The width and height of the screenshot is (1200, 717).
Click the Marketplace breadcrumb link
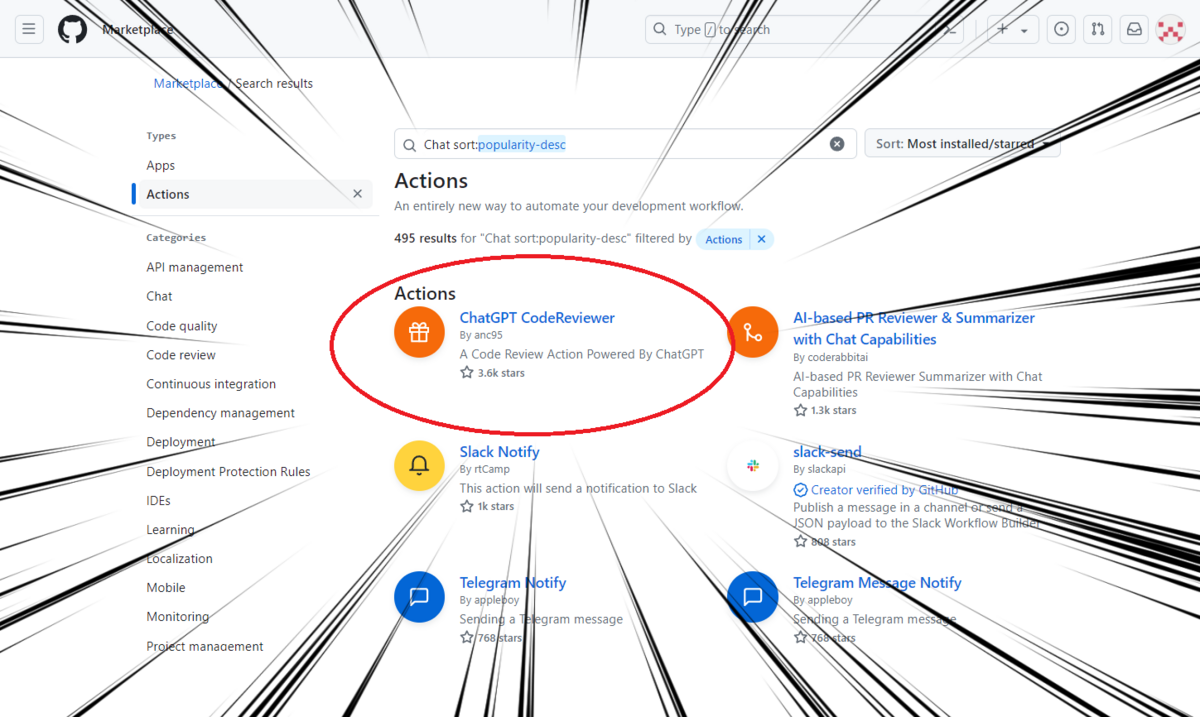point(188,84)
